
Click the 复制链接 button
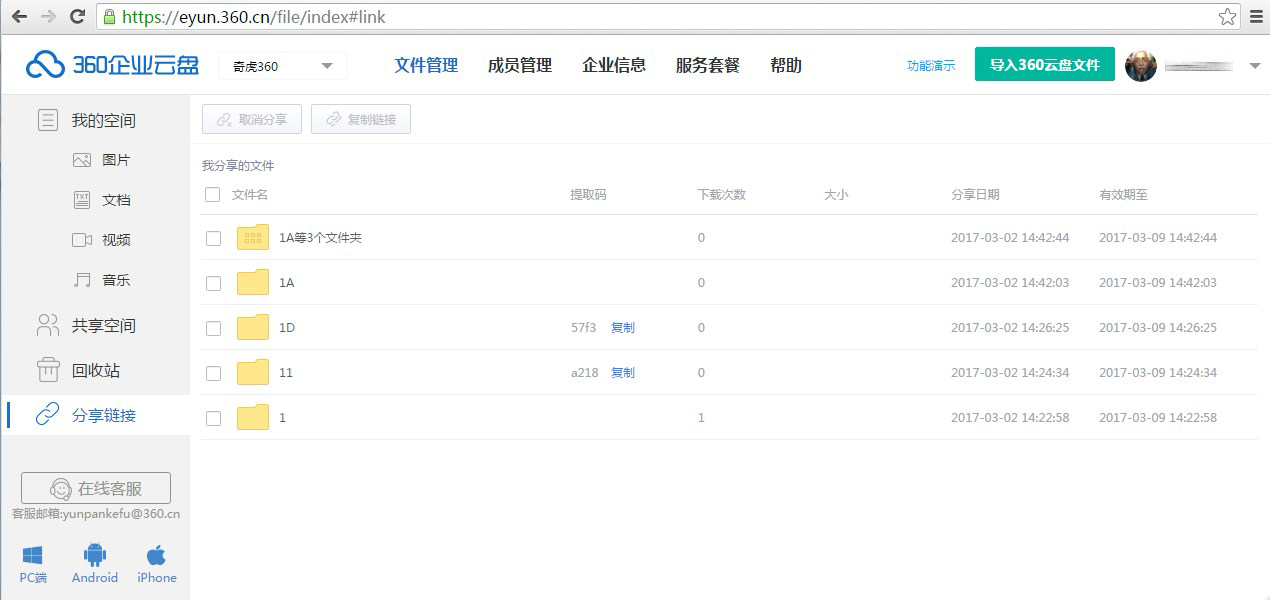click(361, 119)
